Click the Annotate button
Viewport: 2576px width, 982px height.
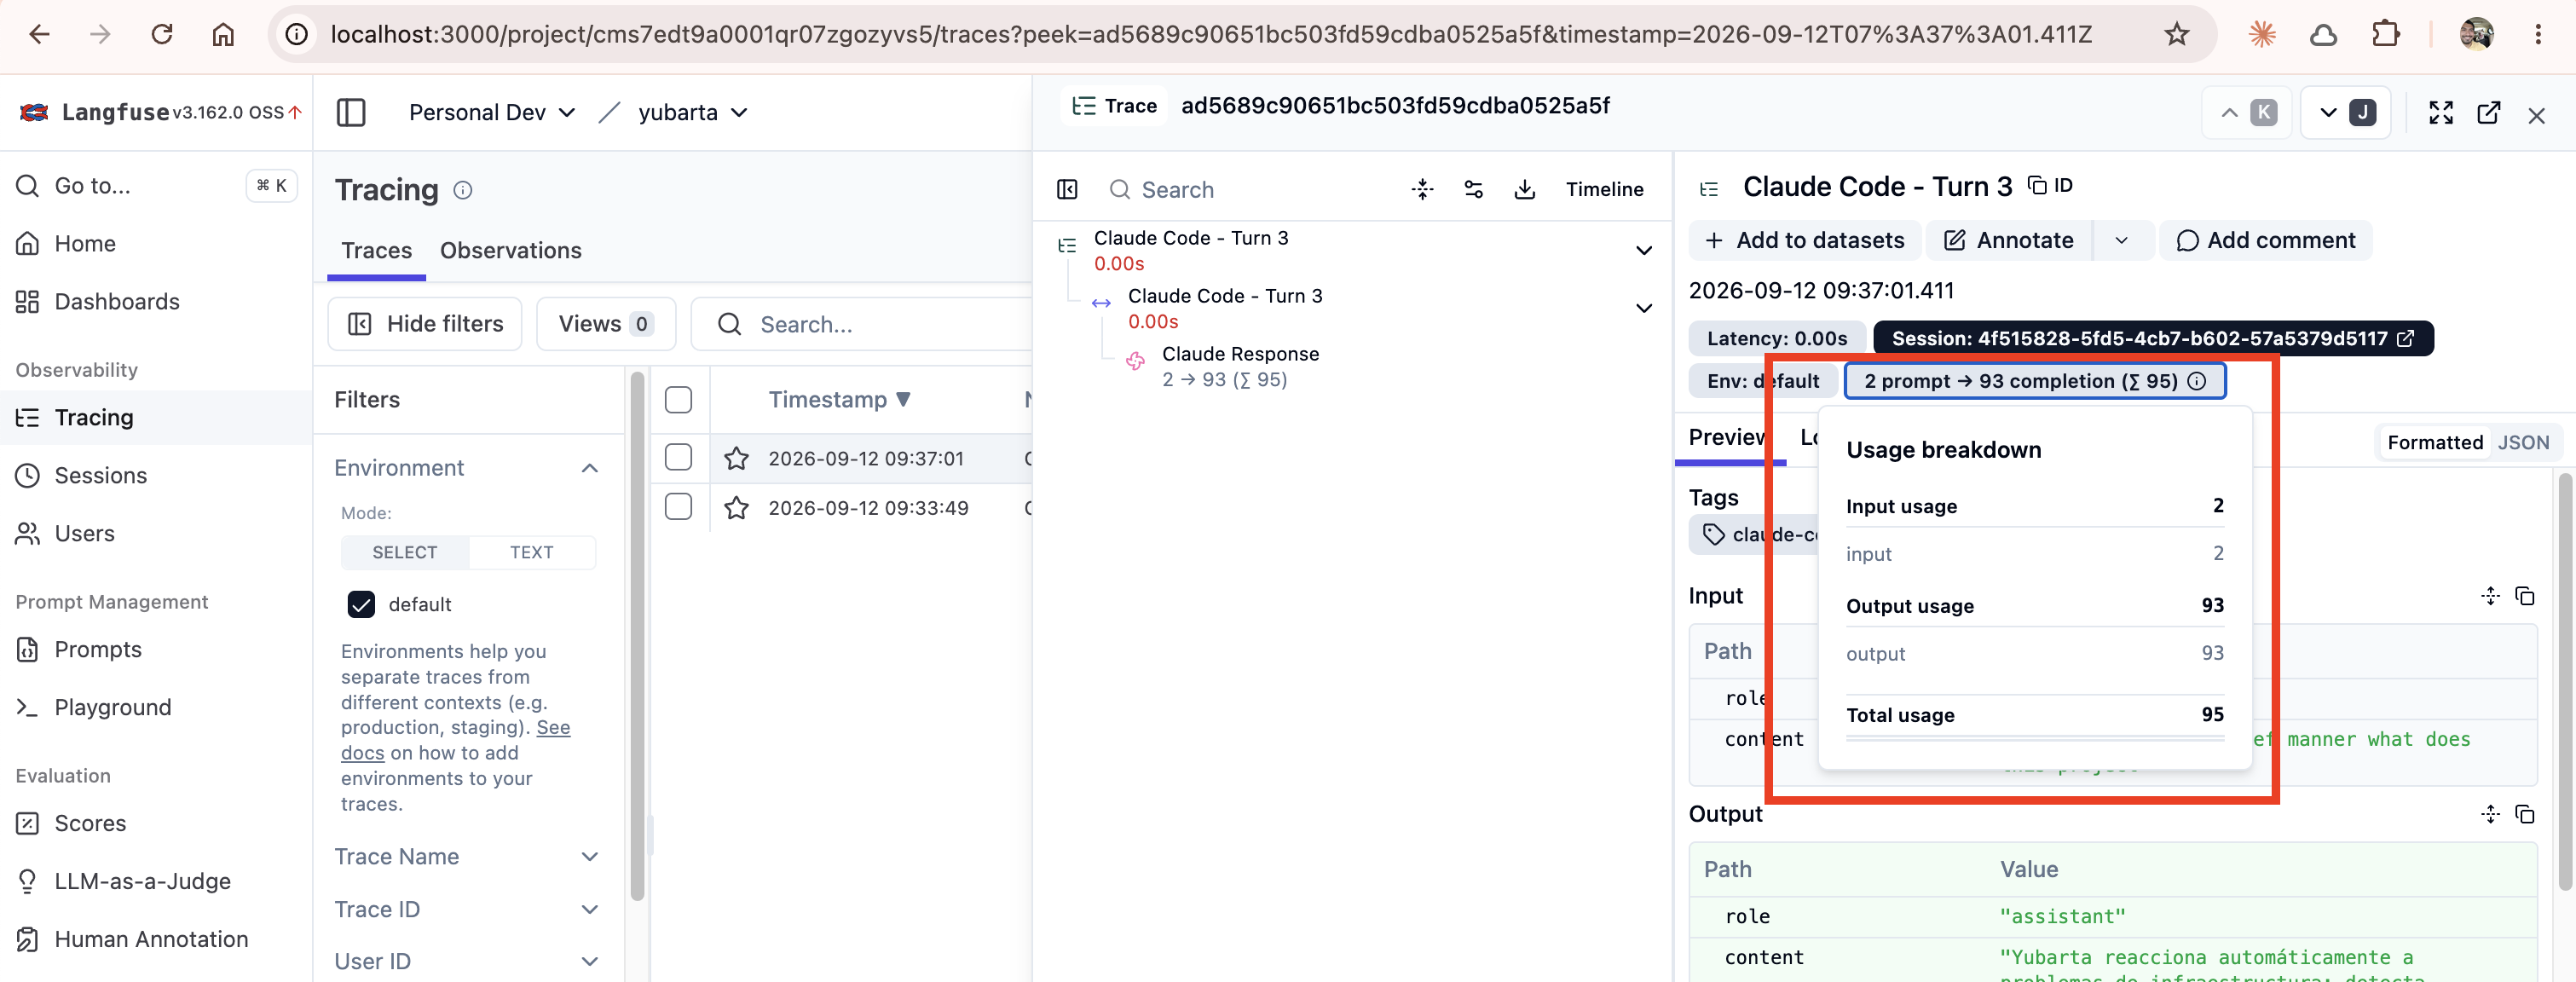pyautogui.click(x=2009, y=241)
